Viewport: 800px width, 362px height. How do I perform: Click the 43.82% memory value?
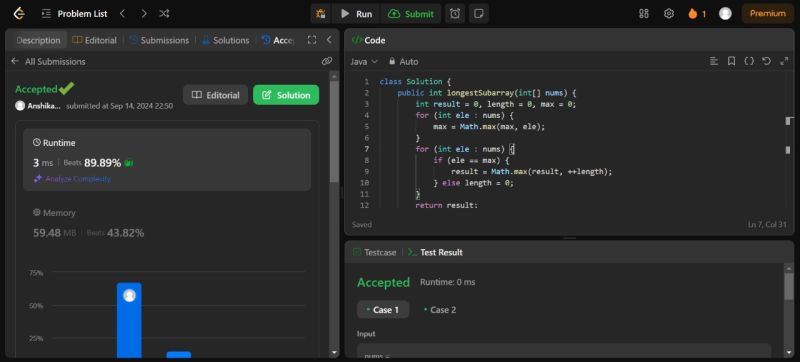(x=126, y=233)
